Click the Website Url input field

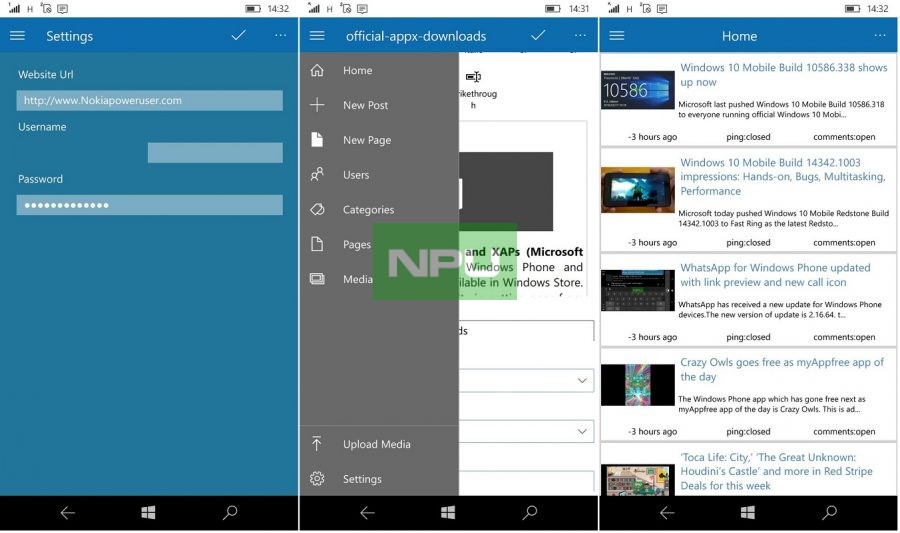tap(149, 100)
